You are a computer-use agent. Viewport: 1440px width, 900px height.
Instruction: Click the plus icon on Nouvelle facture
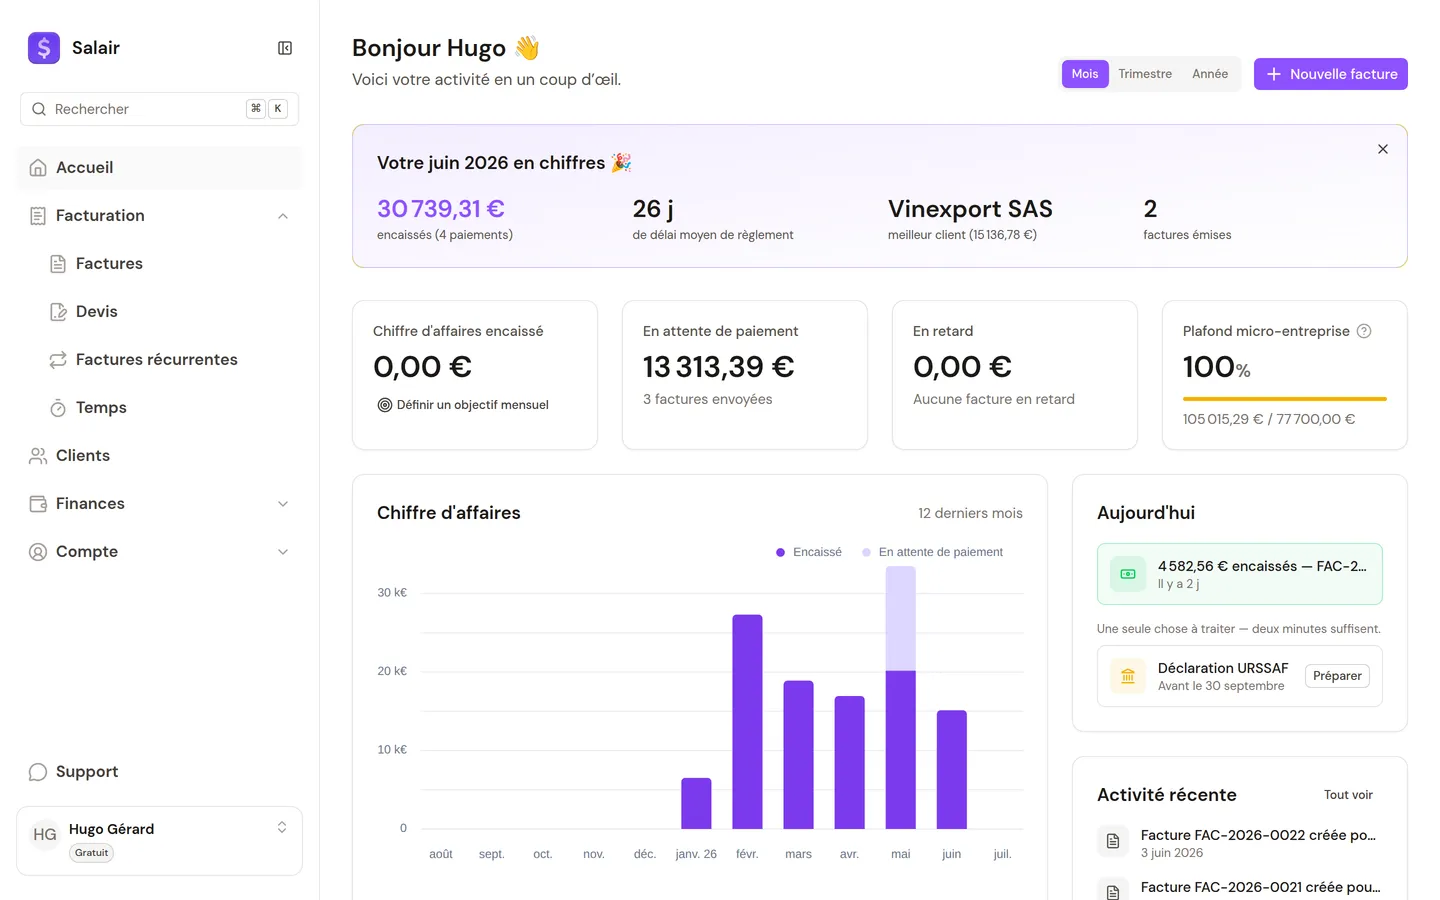(x=1274, y=74)
